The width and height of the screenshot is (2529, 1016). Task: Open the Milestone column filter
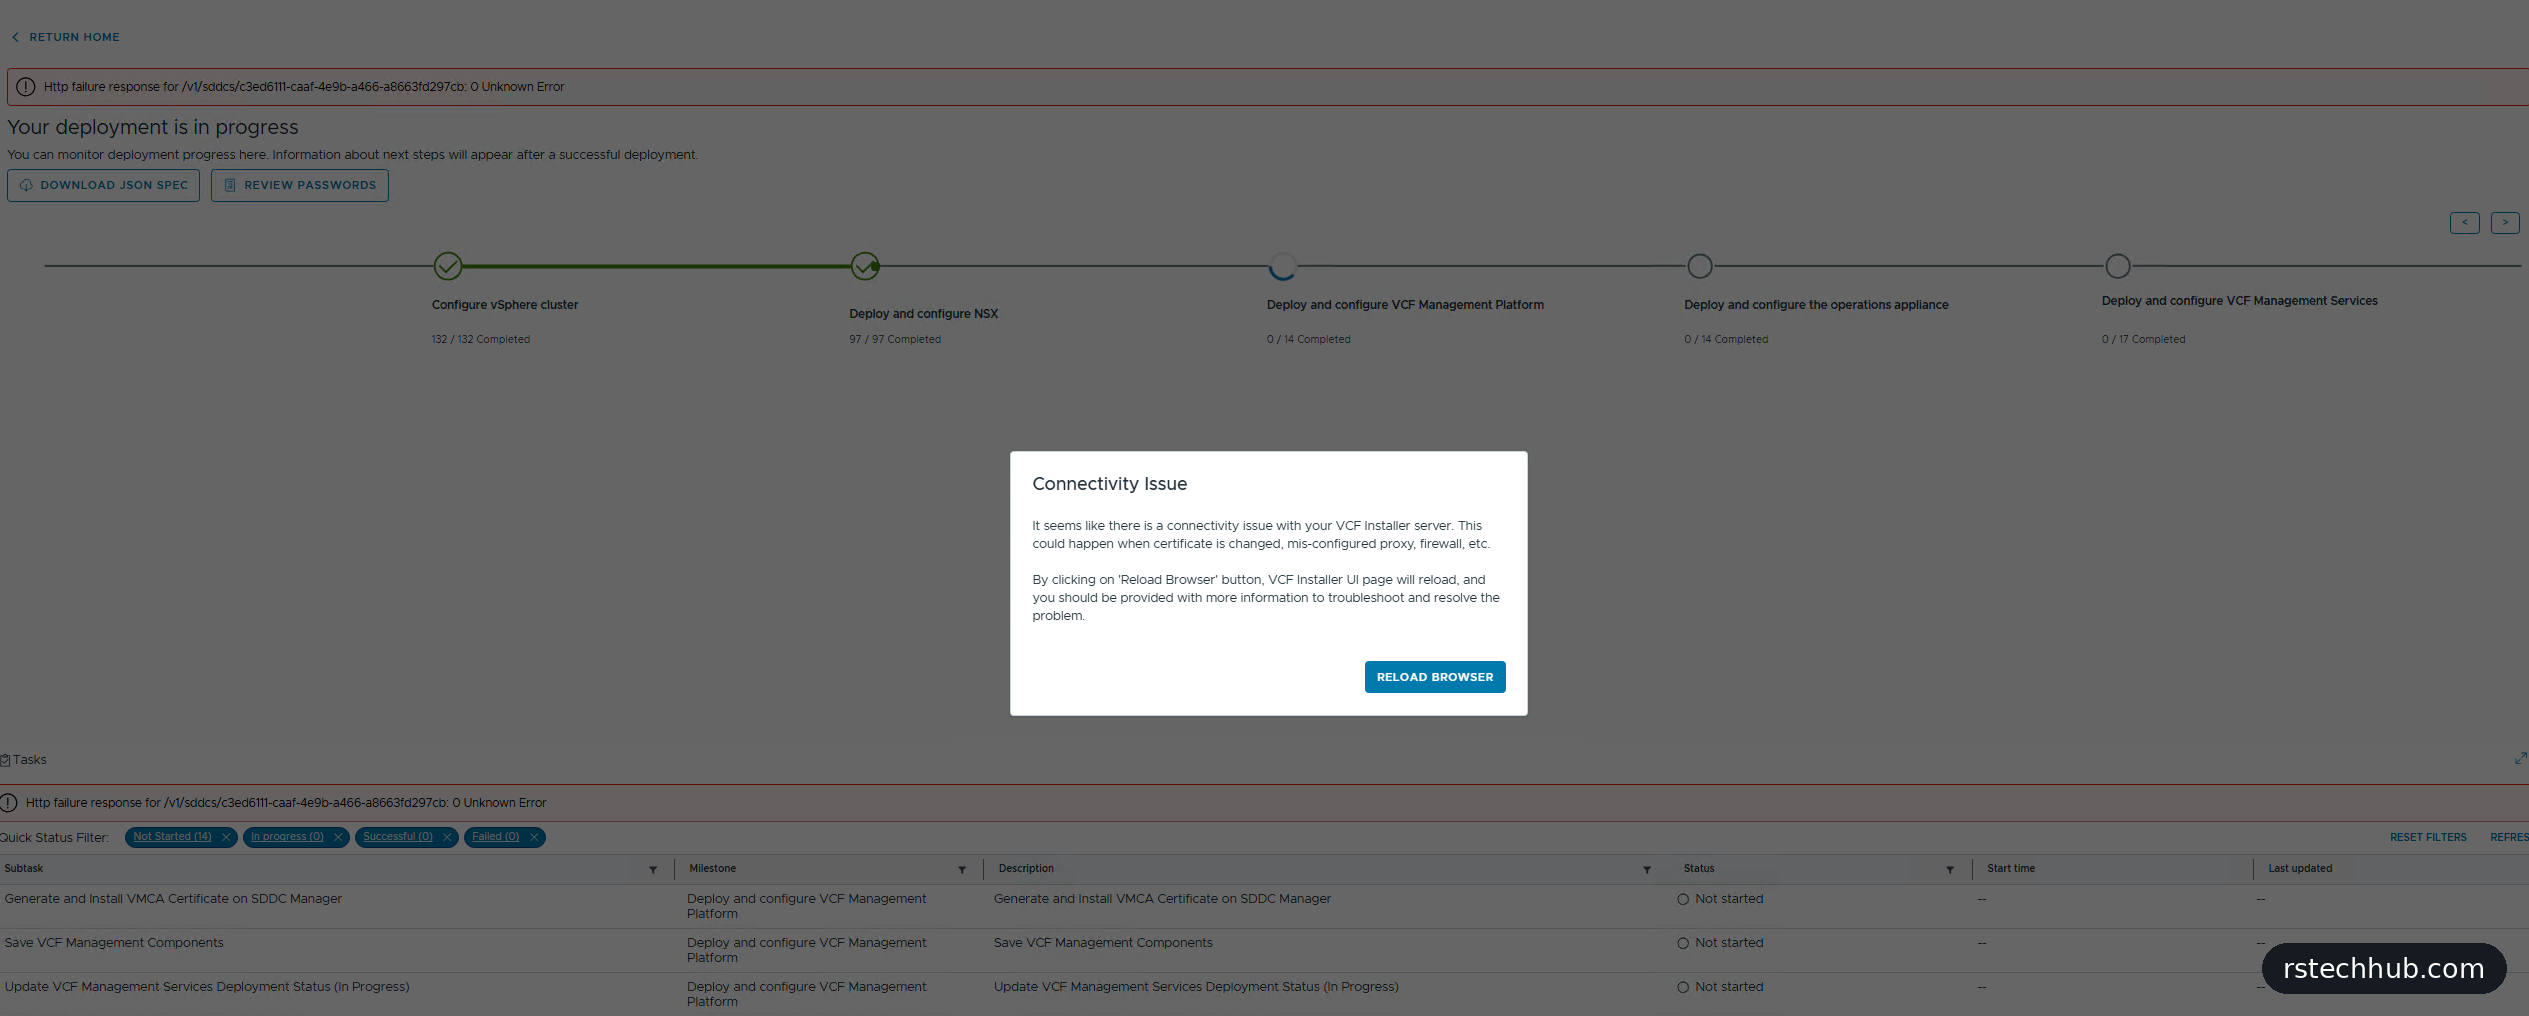[x=962, y=870]
